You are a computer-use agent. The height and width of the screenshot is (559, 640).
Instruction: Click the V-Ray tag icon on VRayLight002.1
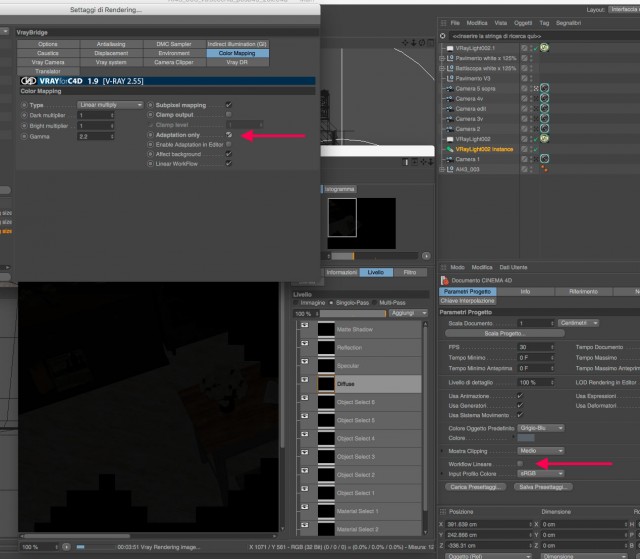coord(544,48)
